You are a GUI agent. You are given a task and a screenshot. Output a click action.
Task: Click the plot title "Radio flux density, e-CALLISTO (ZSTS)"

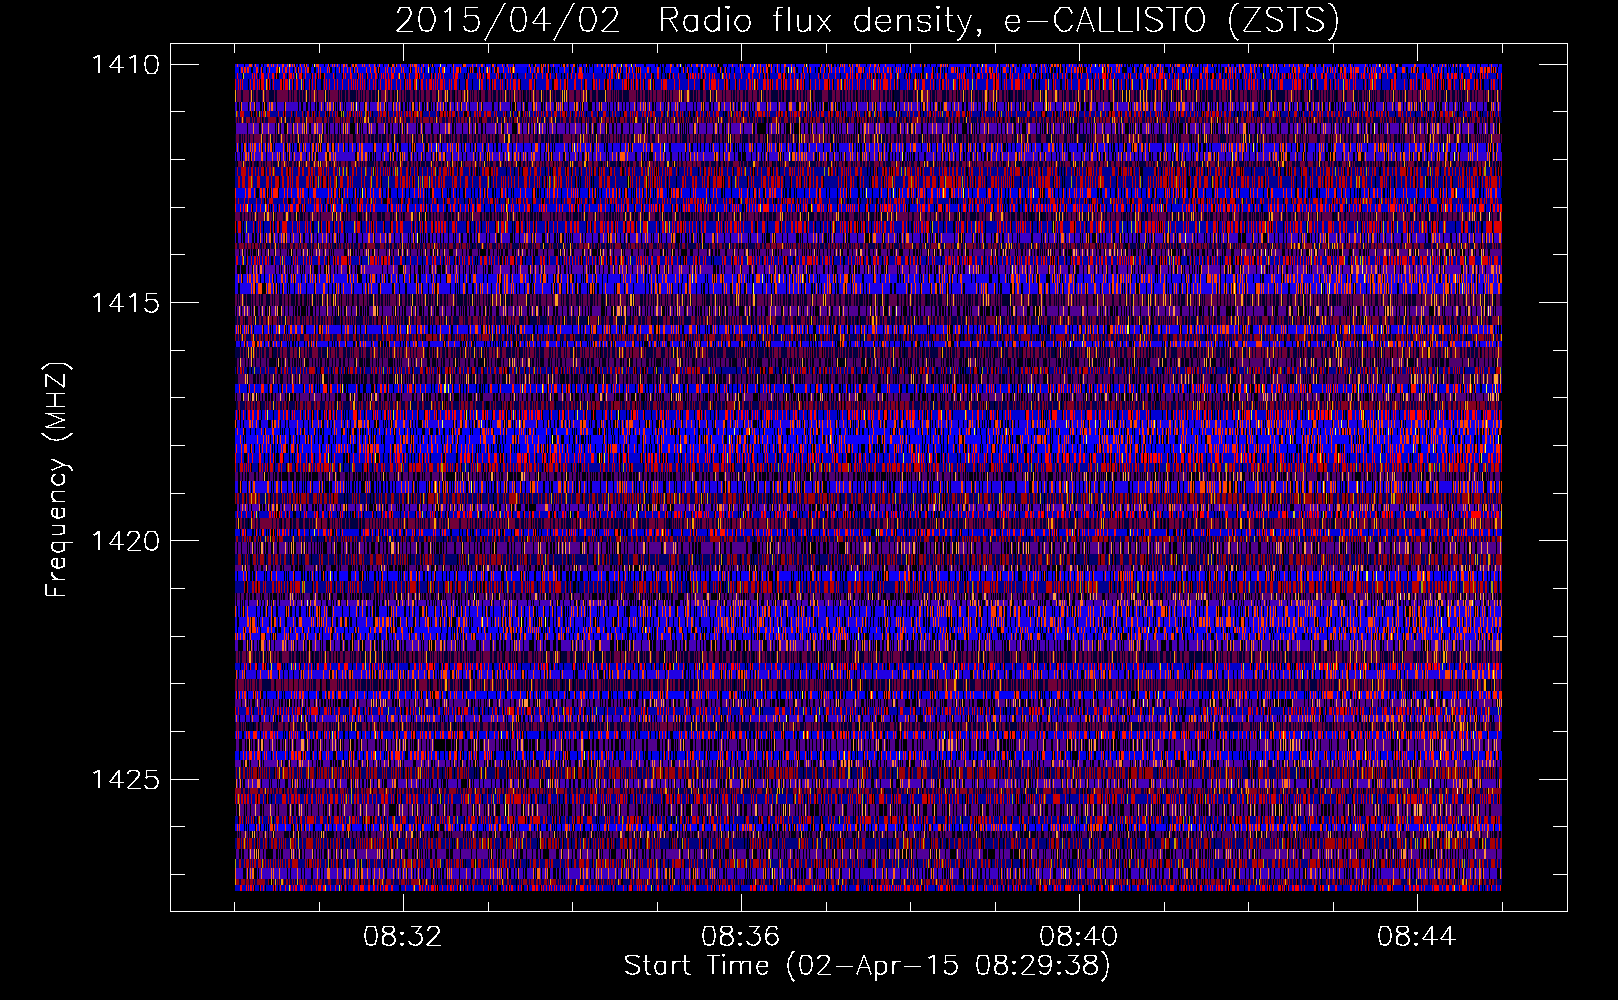(x=999, y=21)
